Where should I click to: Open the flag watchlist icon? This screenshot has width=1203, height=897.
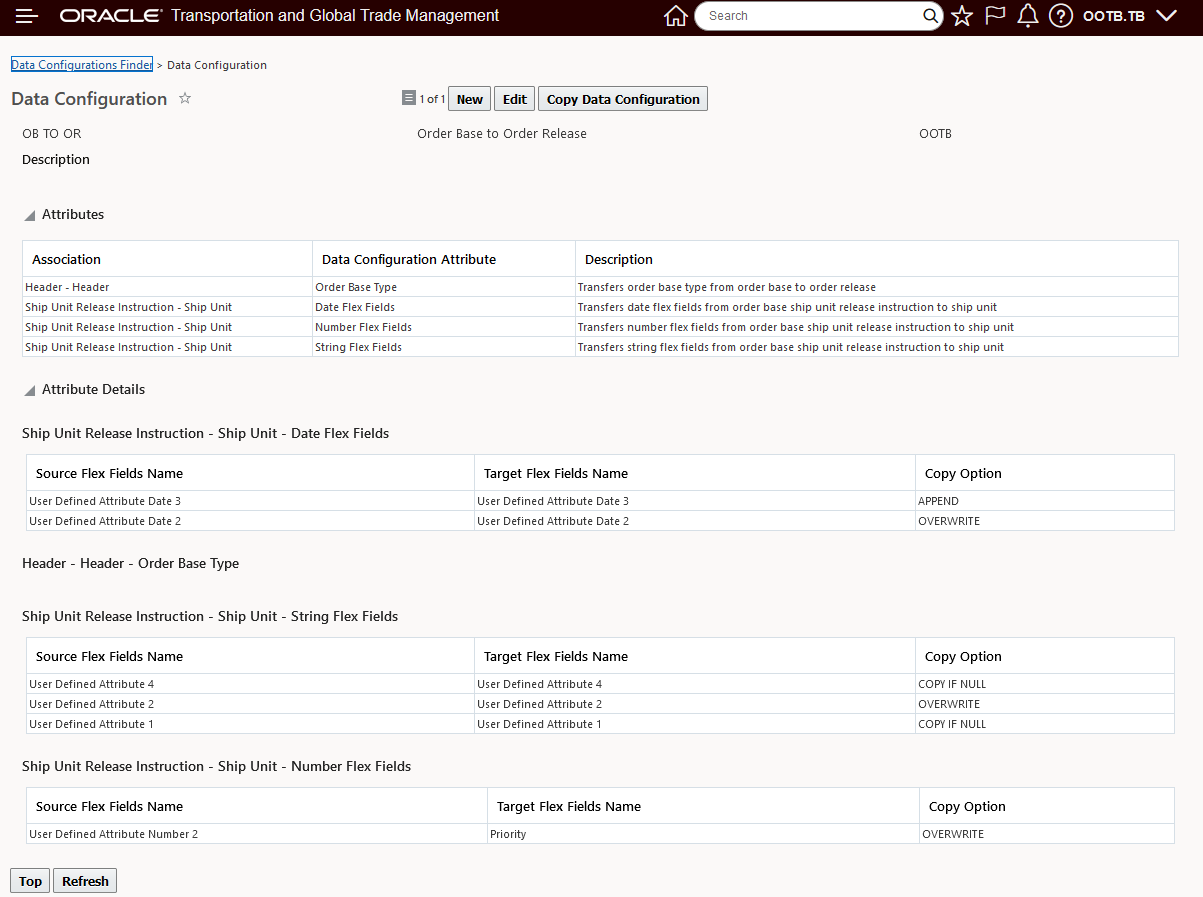[995, 16]
